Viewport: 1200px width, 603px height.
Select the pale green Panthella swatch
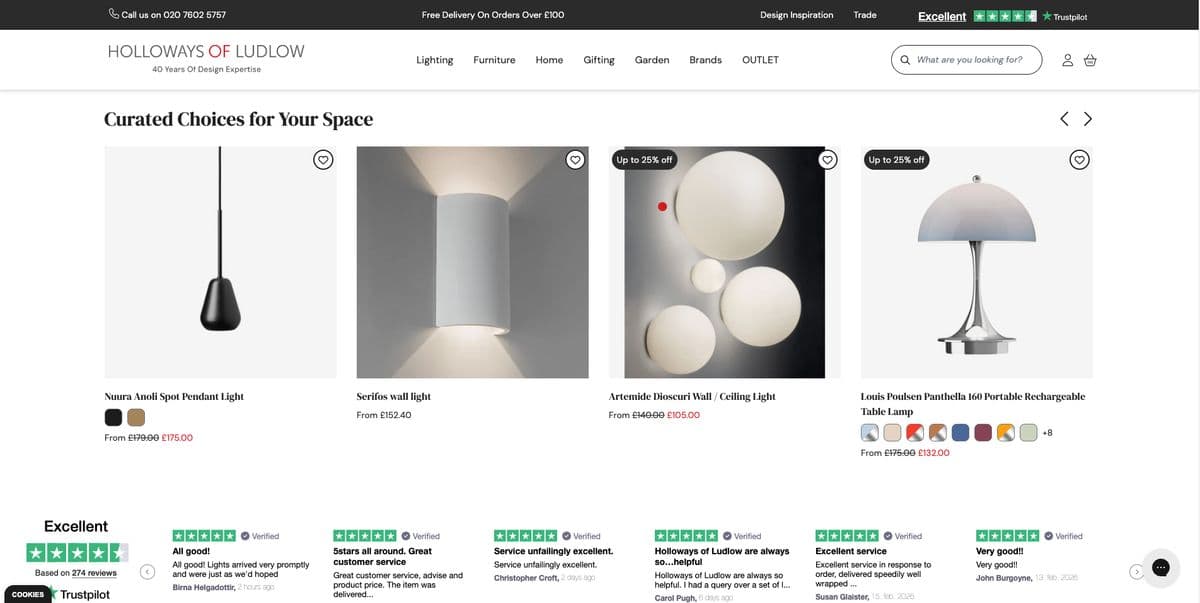[x=1028, y=432]
